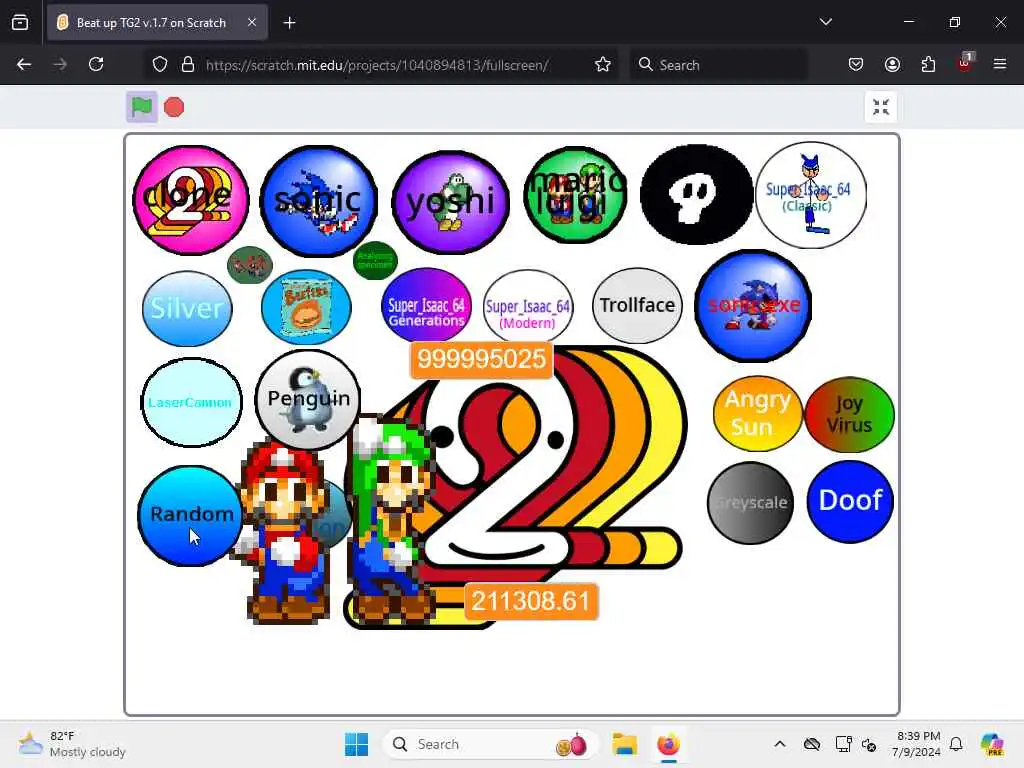
Task: Select the Doof bubble
Action: pos(850,501)
